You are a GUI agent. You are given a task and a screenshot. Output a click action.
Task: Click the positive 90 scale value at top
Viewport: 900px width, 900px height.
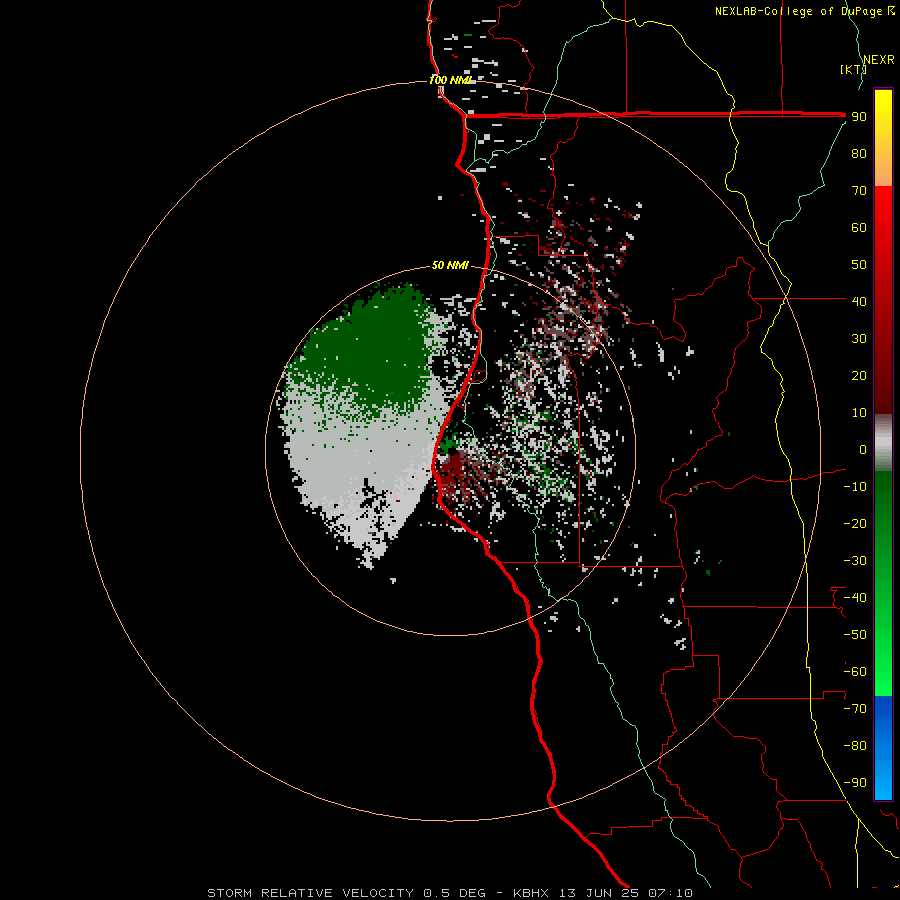(x=859, y=117)
